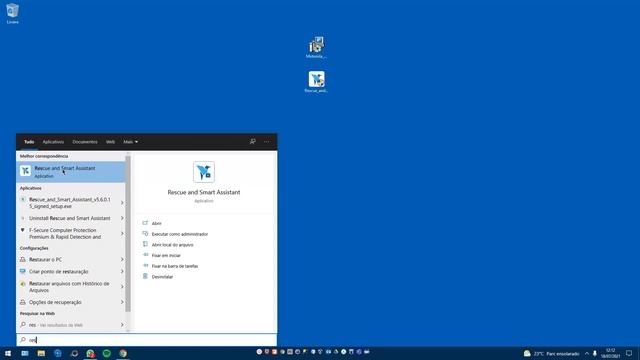Expand the Criar ponto de restauração arrow

tap(122, 271)
